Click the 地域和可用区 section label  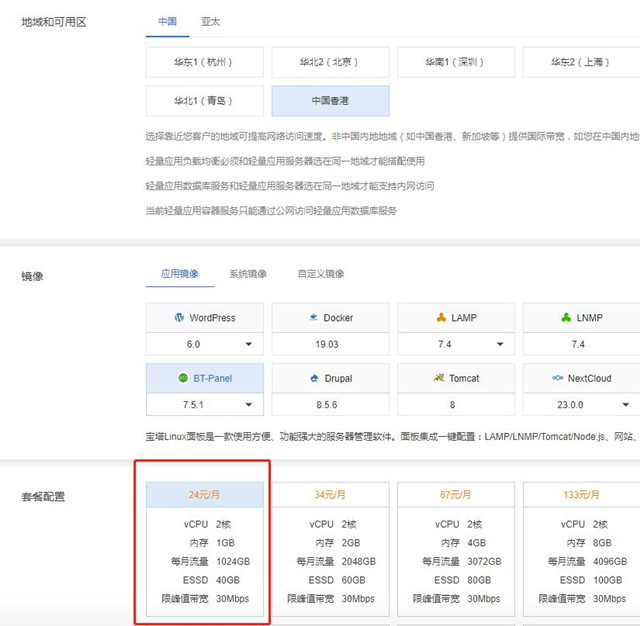point(54,22)
